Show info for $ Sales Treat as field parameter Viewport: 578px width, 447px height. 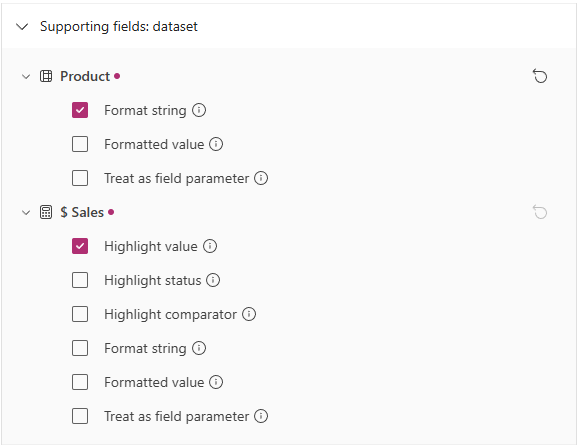click(x=261, y=416)
